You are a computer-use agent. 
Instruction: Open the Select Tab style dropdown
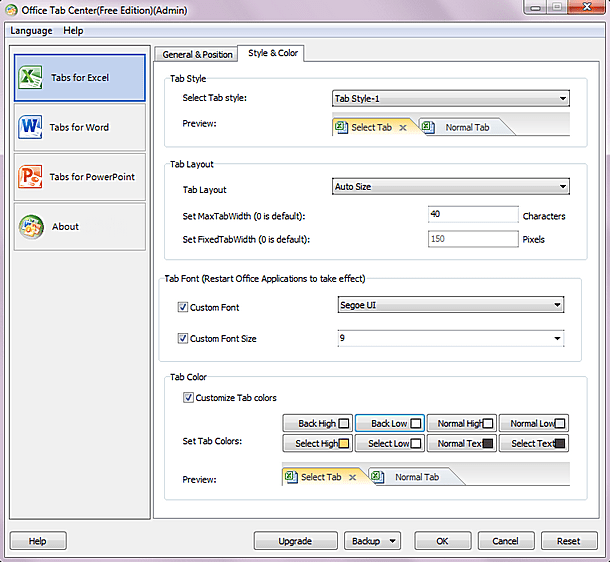[x=450, y=98]
